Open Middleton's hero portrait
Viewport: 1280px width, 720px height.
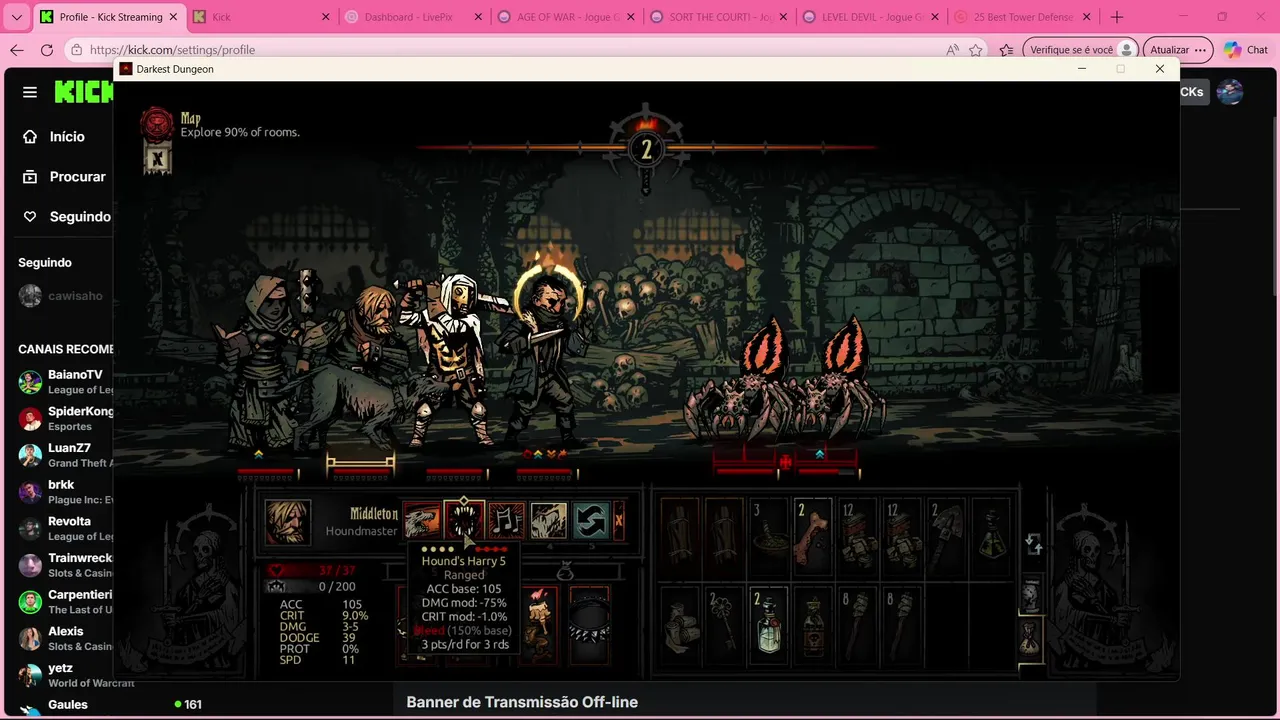[287, 522]
